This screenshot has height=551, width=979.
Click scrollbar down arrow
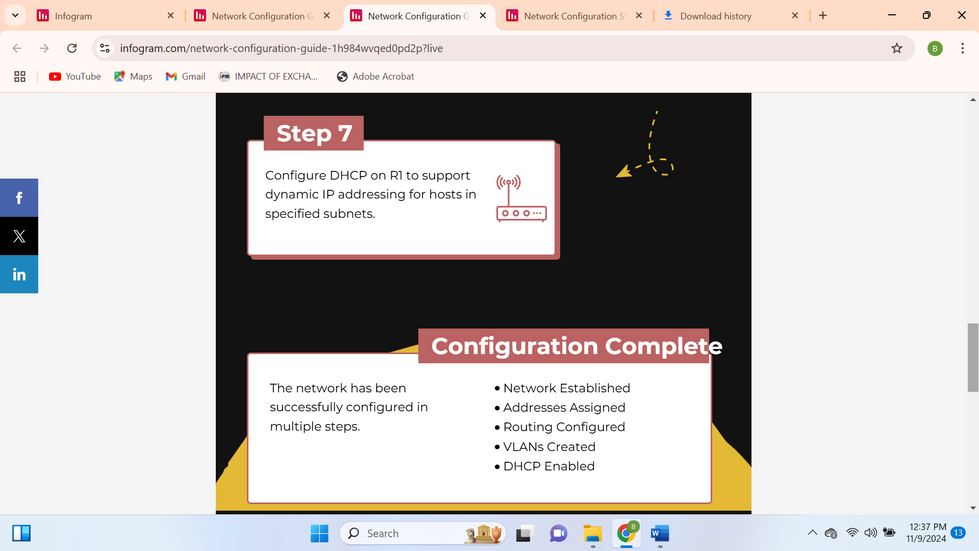tap(973, 508)
